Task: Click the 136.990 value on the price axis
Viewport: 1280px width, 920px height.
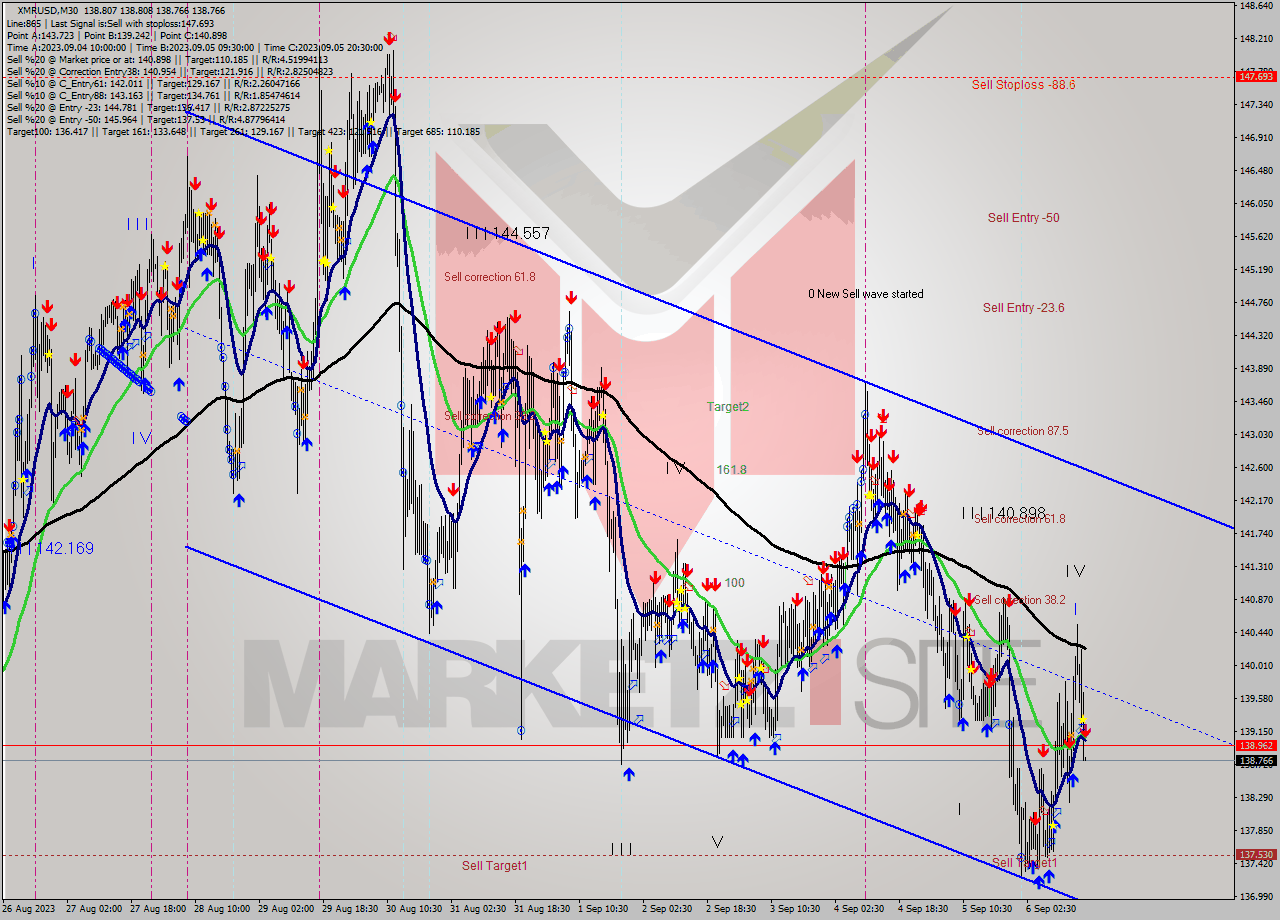Action: click(x=1256, y=897)
